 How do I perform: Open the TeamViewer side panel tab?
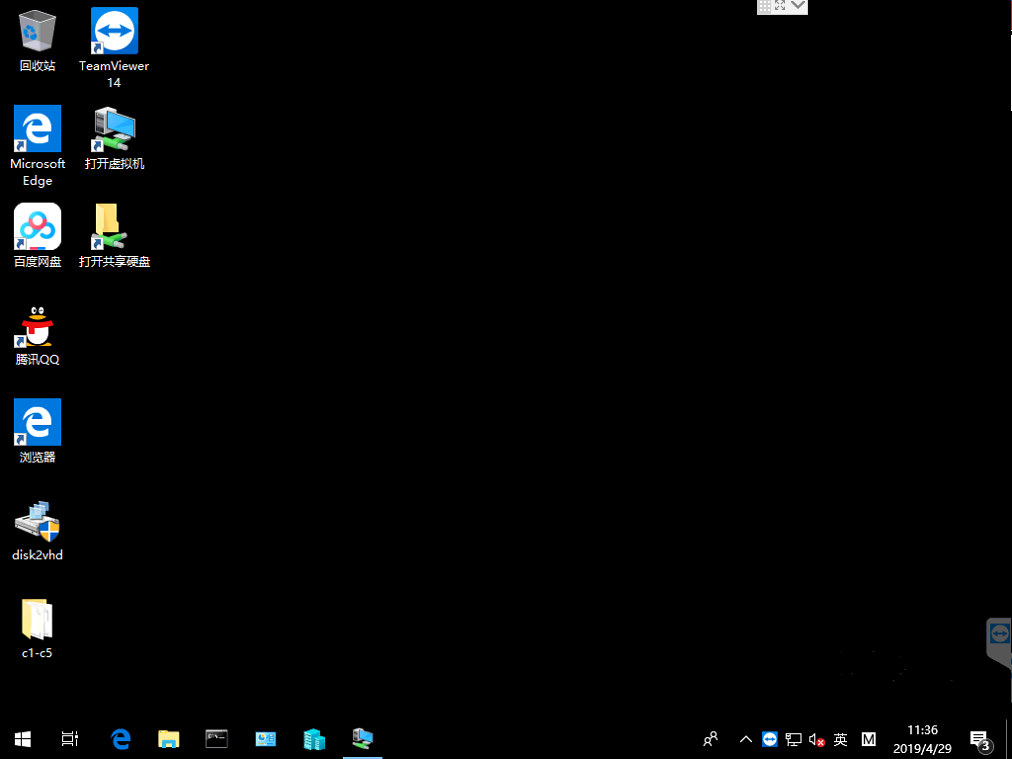pyautogui.click(x=999, y=643)
